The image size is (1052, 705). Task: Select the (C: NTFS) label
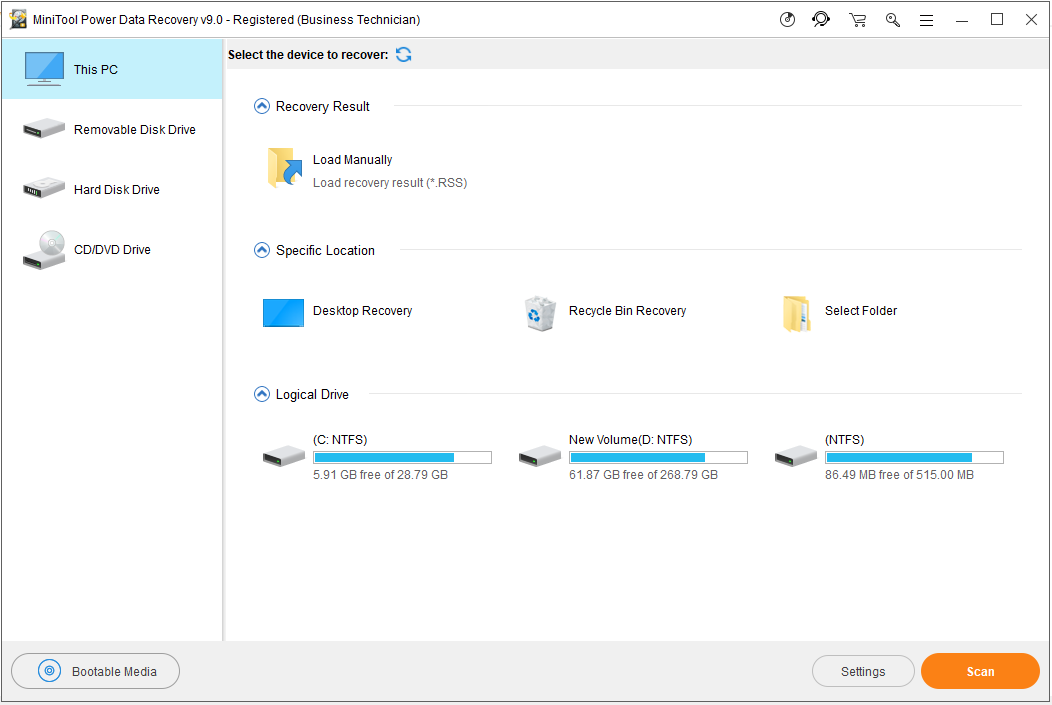tap(340, 440)
